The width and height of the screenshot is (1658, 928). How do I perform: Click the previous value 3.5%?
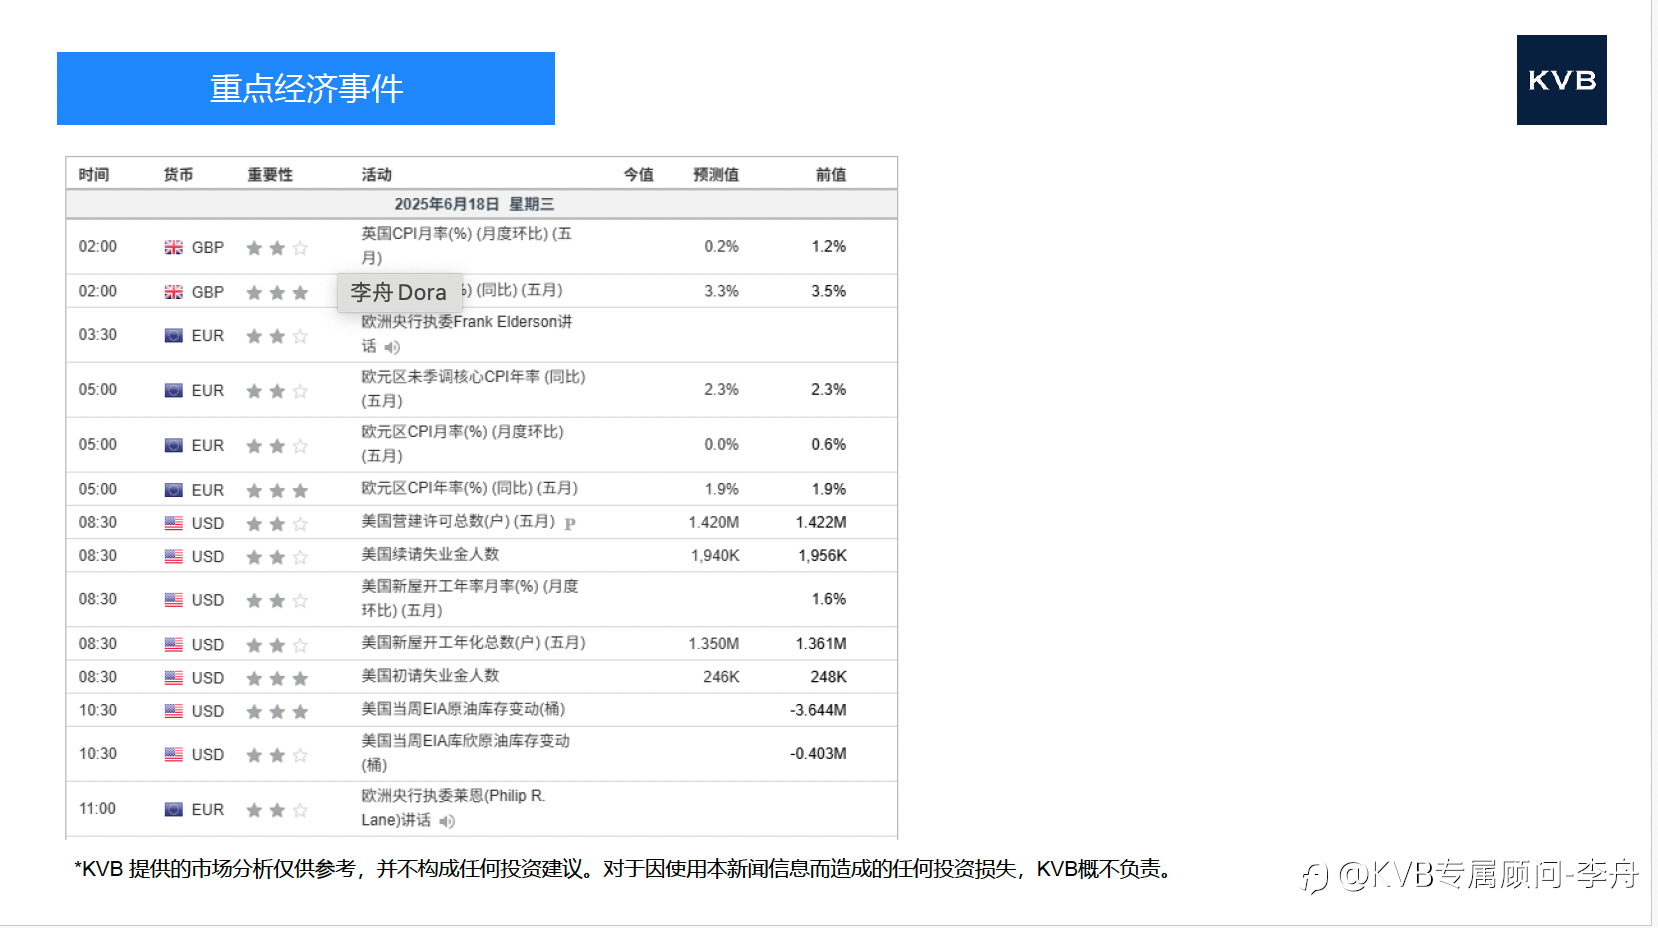click(x=828, y=291)
